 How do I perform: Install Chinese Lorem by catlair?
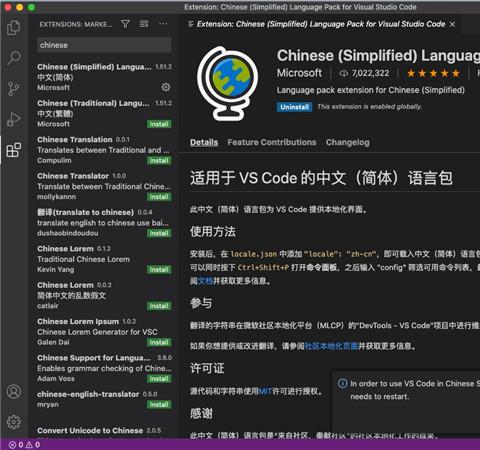pos(159,306)
